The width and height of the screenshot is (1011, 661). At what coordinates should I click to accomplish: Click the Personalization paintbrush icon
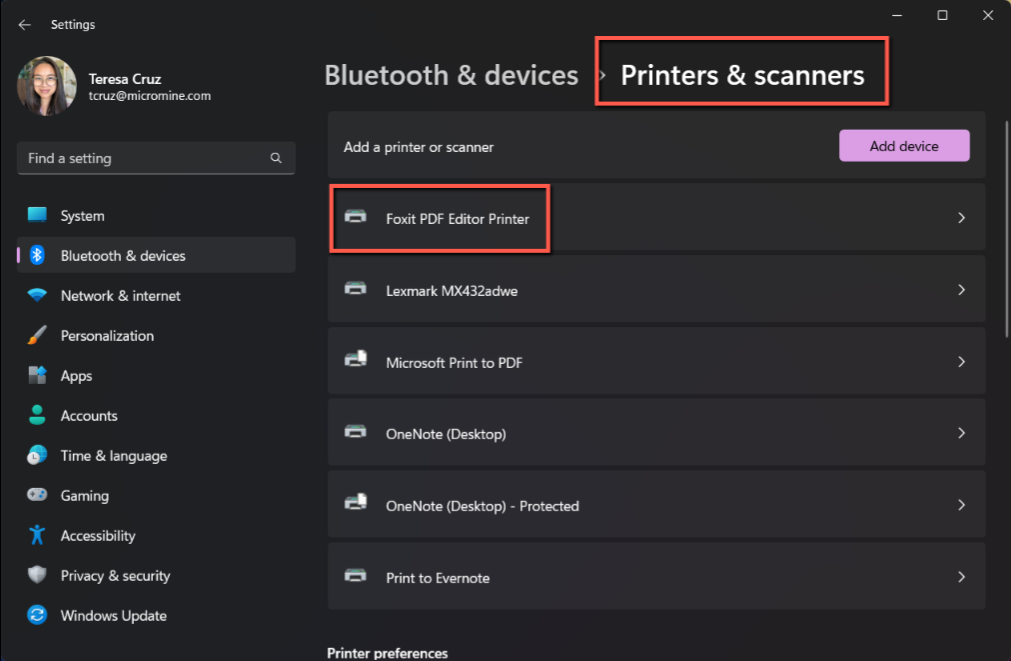(x=37, y=336)
